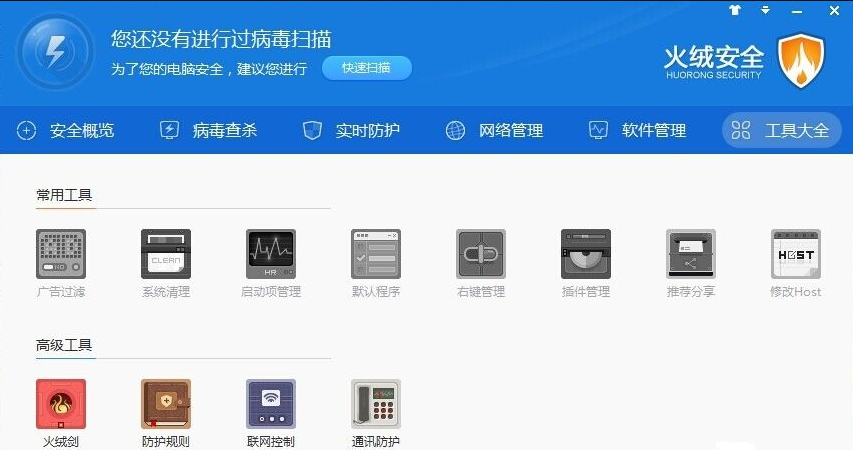Open the 实时防护 real-time protection tab
Viewport: 853px width, 450px height.
[352, 130]
